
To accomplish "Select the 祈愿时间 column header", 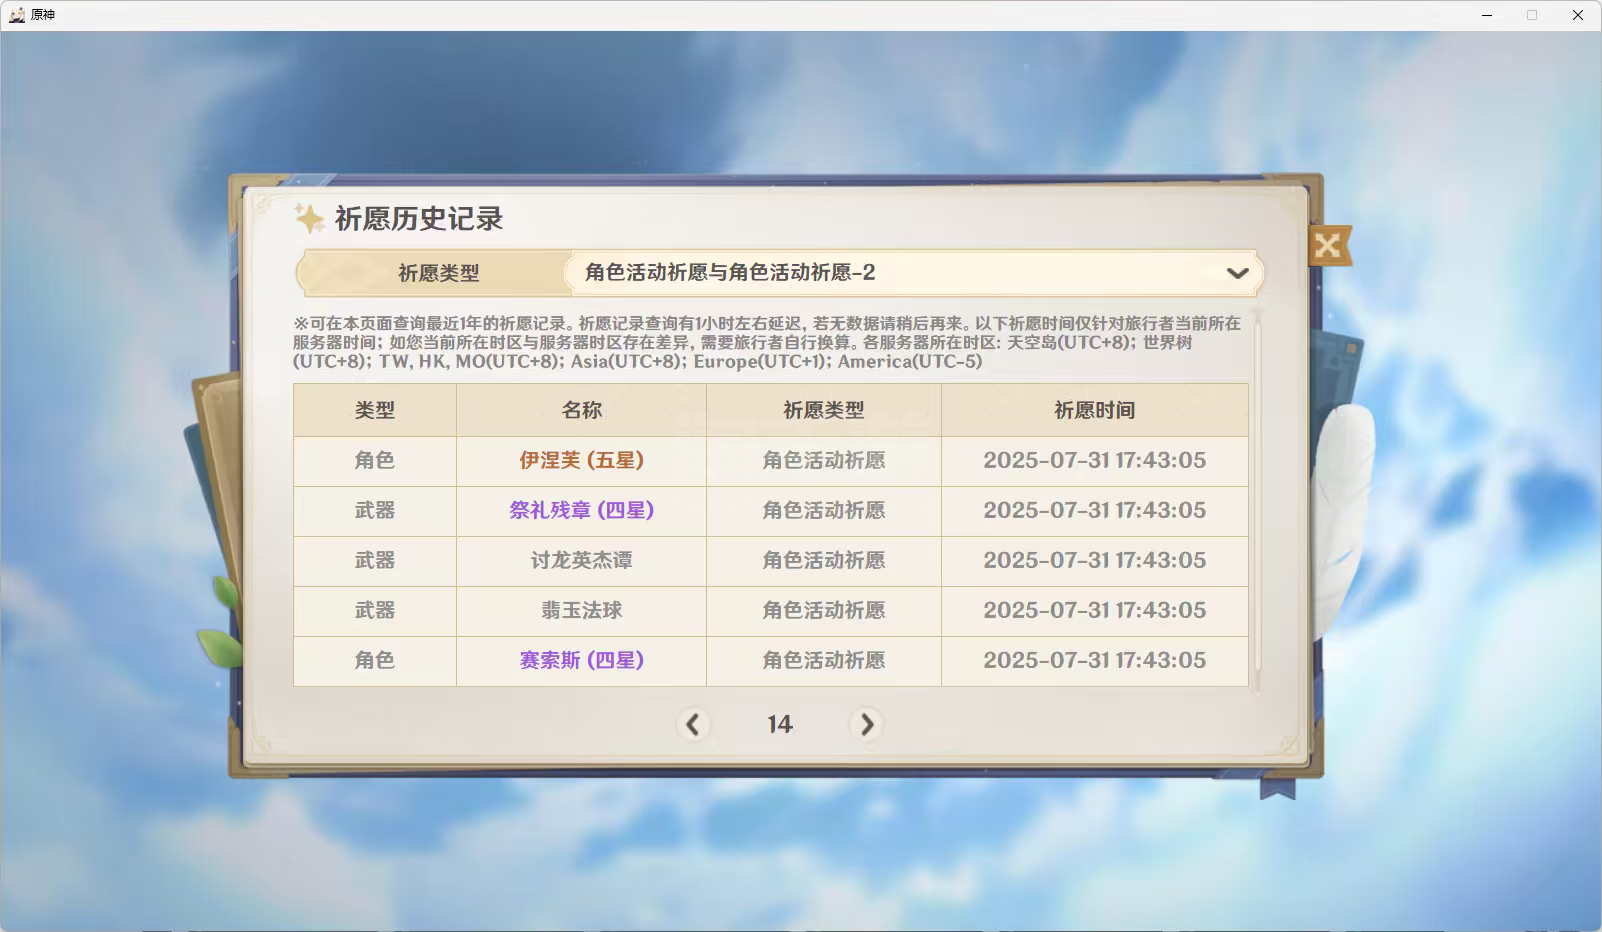I will coord(1094,410).
